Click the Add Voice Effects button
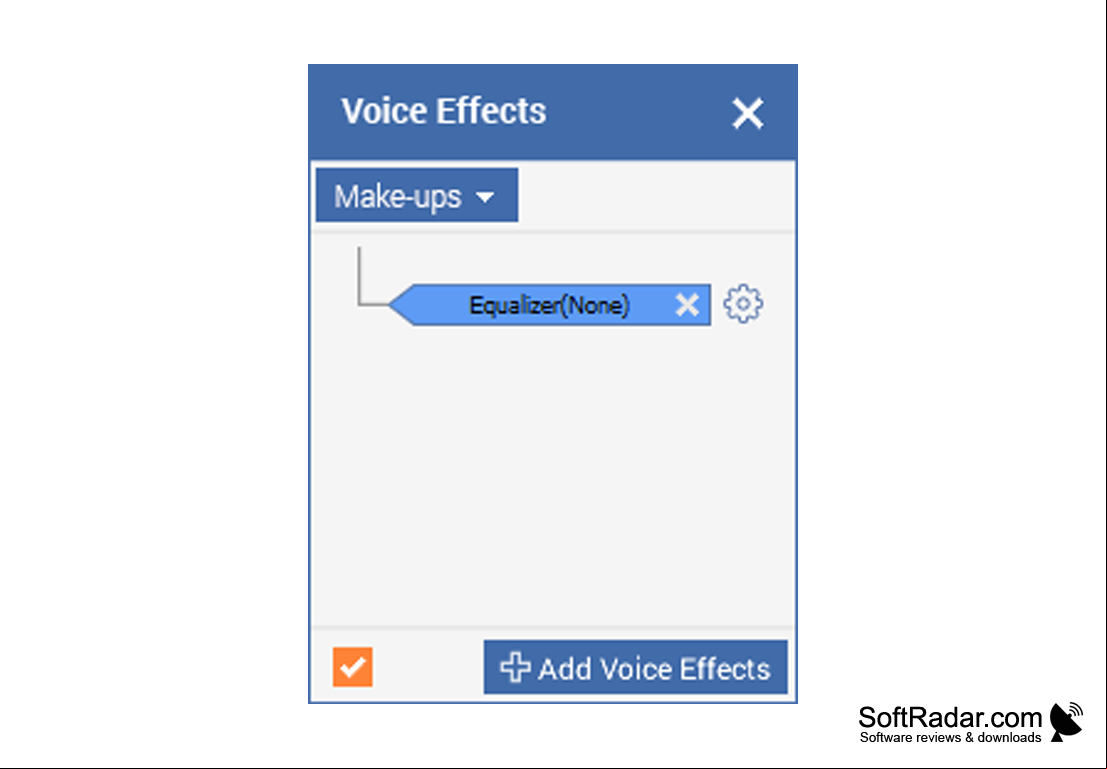The width and height of the screenshot is (1107, 769). (x=635, y=667)
